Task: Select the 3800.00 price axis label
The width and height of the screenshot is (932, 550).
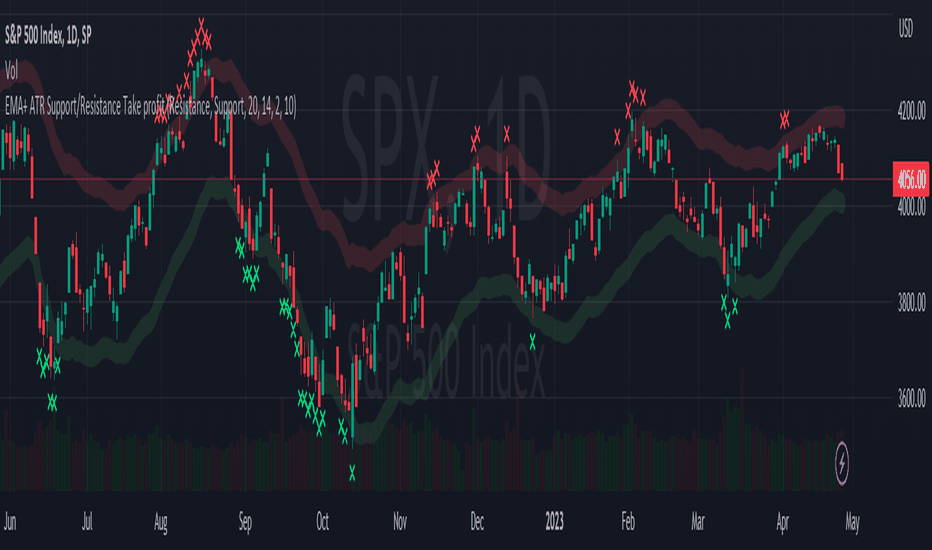Action: pos(911,302)
